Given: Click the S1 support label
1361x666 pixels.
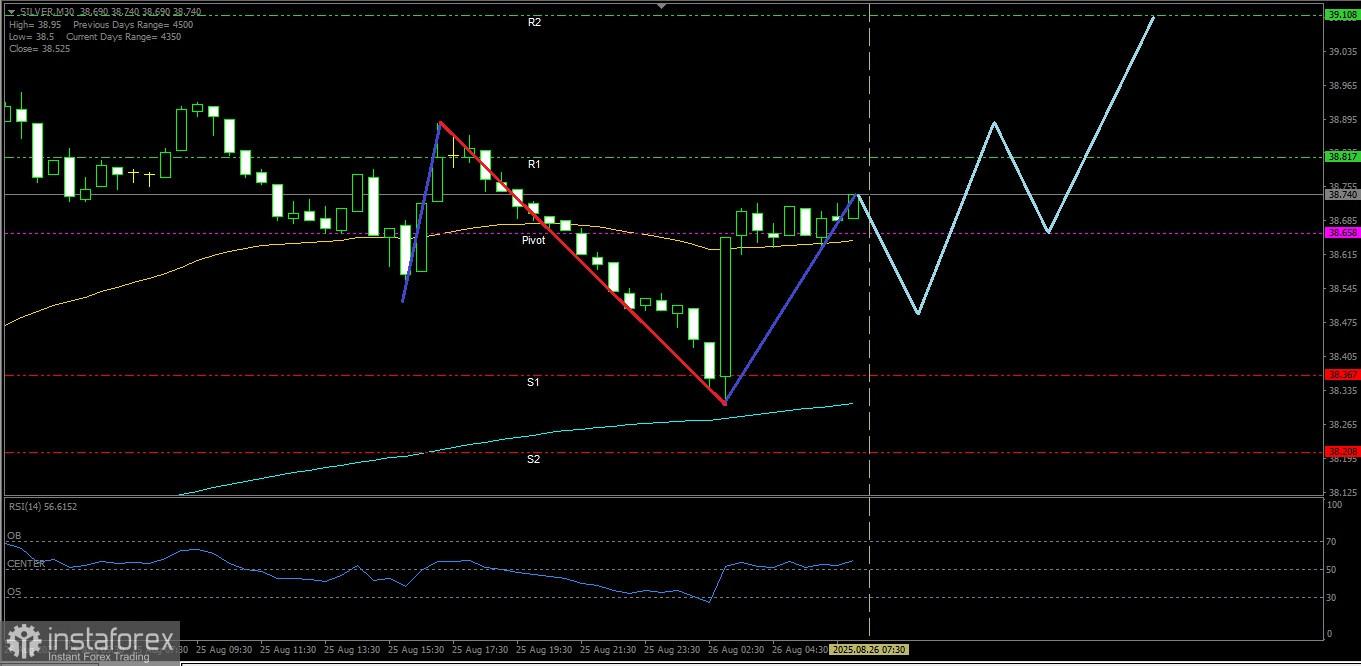Looking at the screenshot, I should tap(534, 382).
